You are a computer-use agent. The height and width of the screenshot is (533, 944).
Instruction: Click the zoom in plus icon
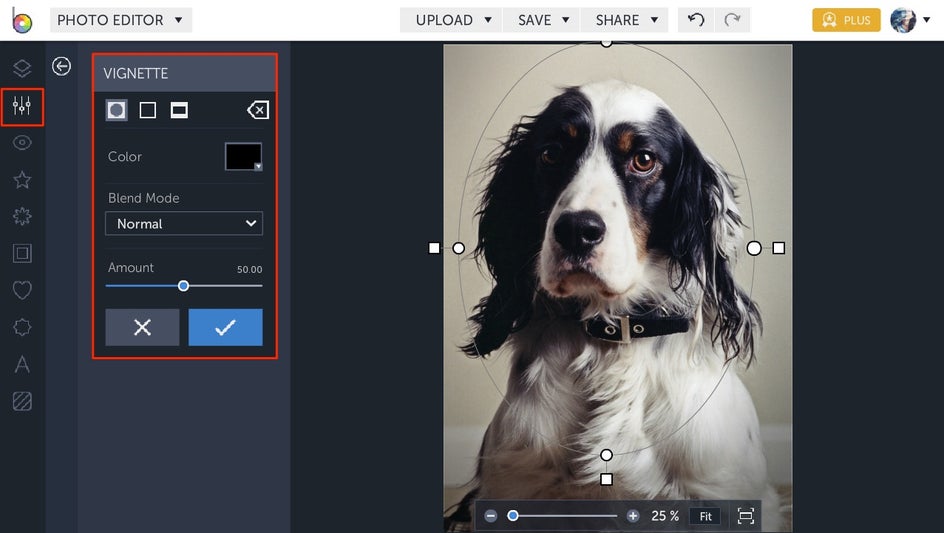(x=633, y=516)
